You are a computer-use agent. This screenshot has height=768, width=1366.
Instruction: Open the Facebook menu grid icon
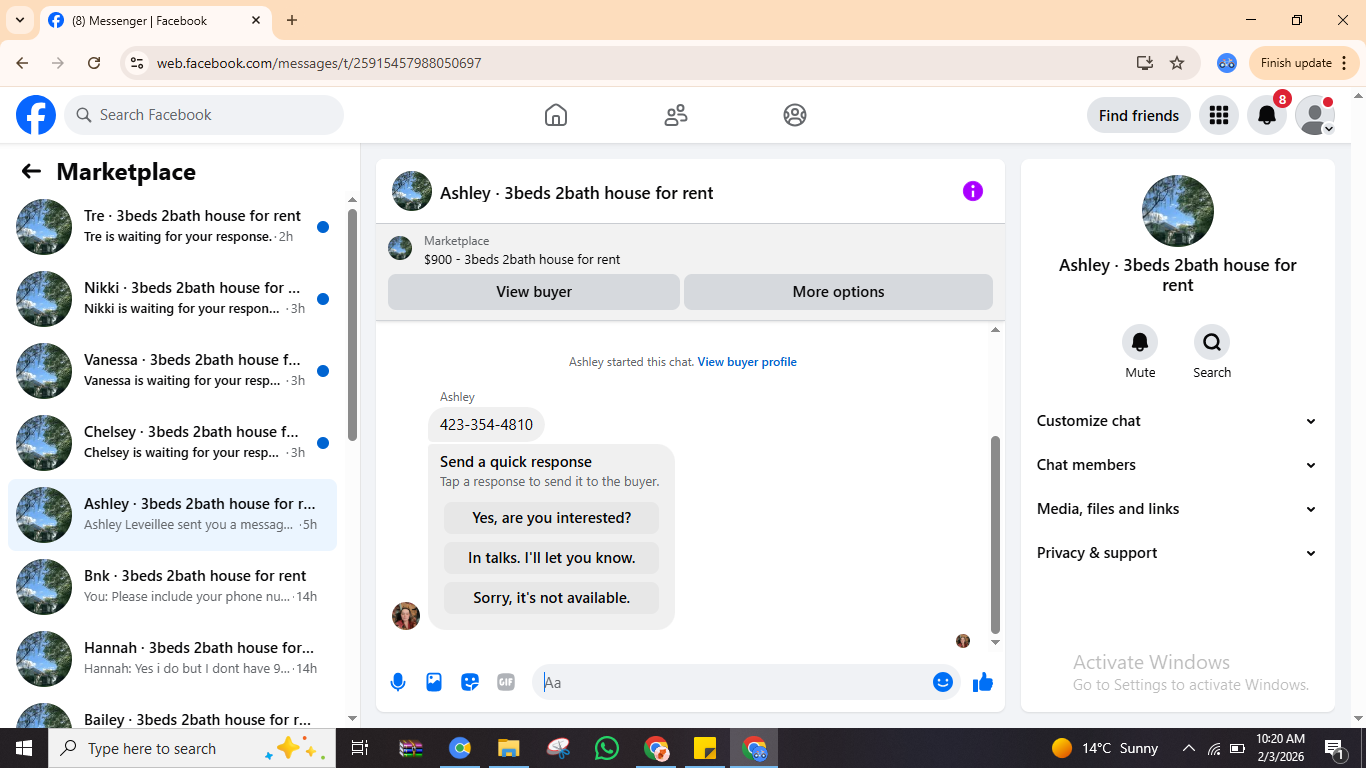(1218, 115)
